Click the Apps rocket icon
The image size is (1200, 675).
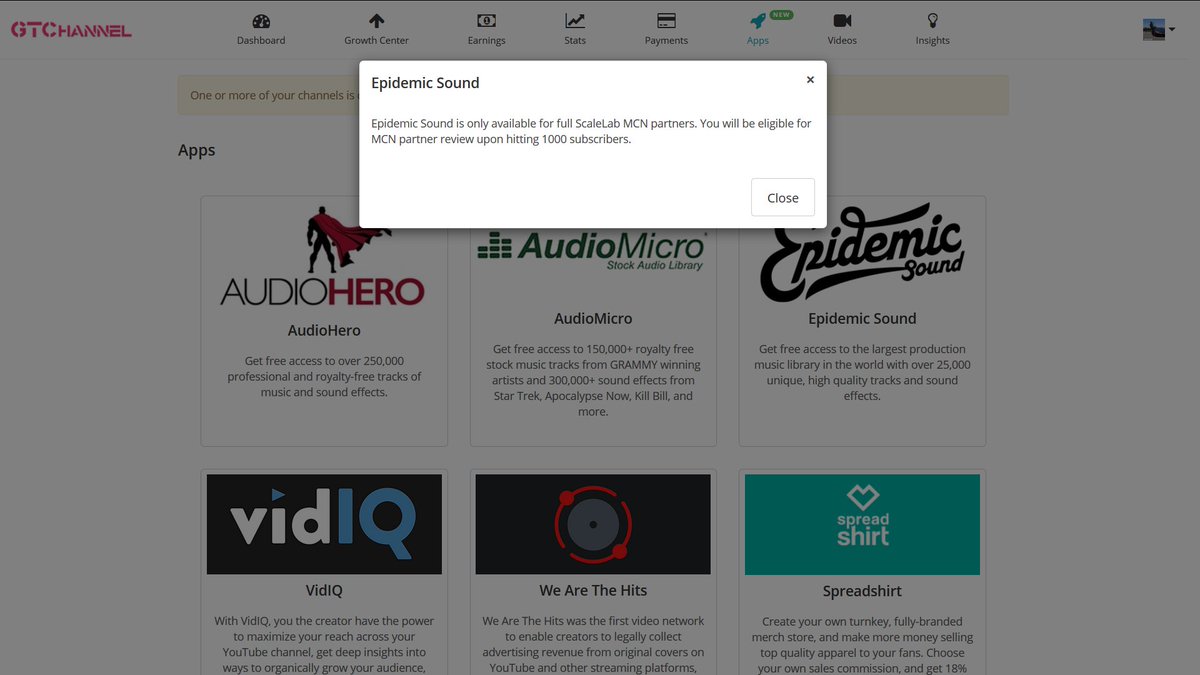tap(758, 21)
